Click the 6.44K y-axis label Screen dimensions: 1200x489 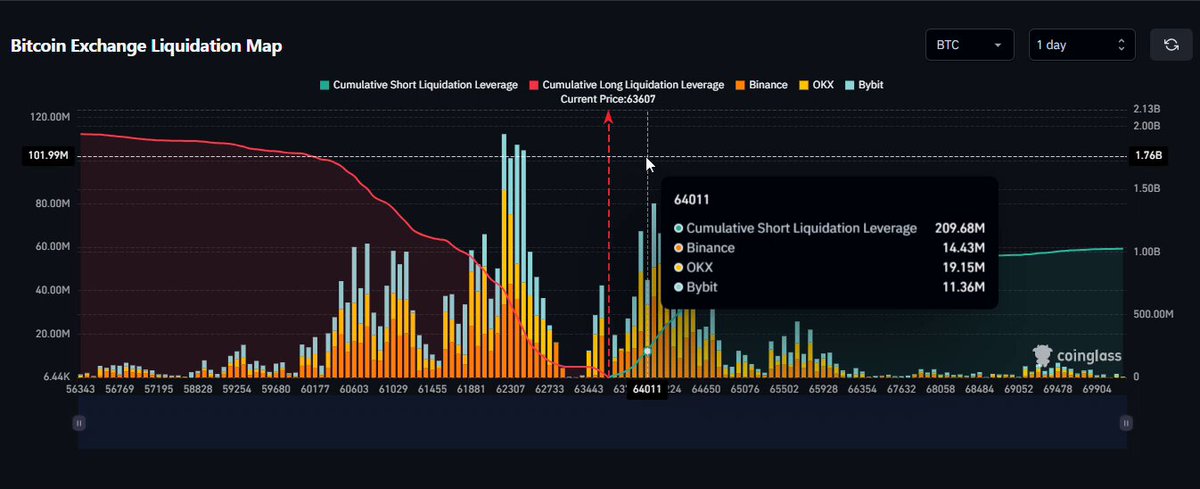pos(57,377)
